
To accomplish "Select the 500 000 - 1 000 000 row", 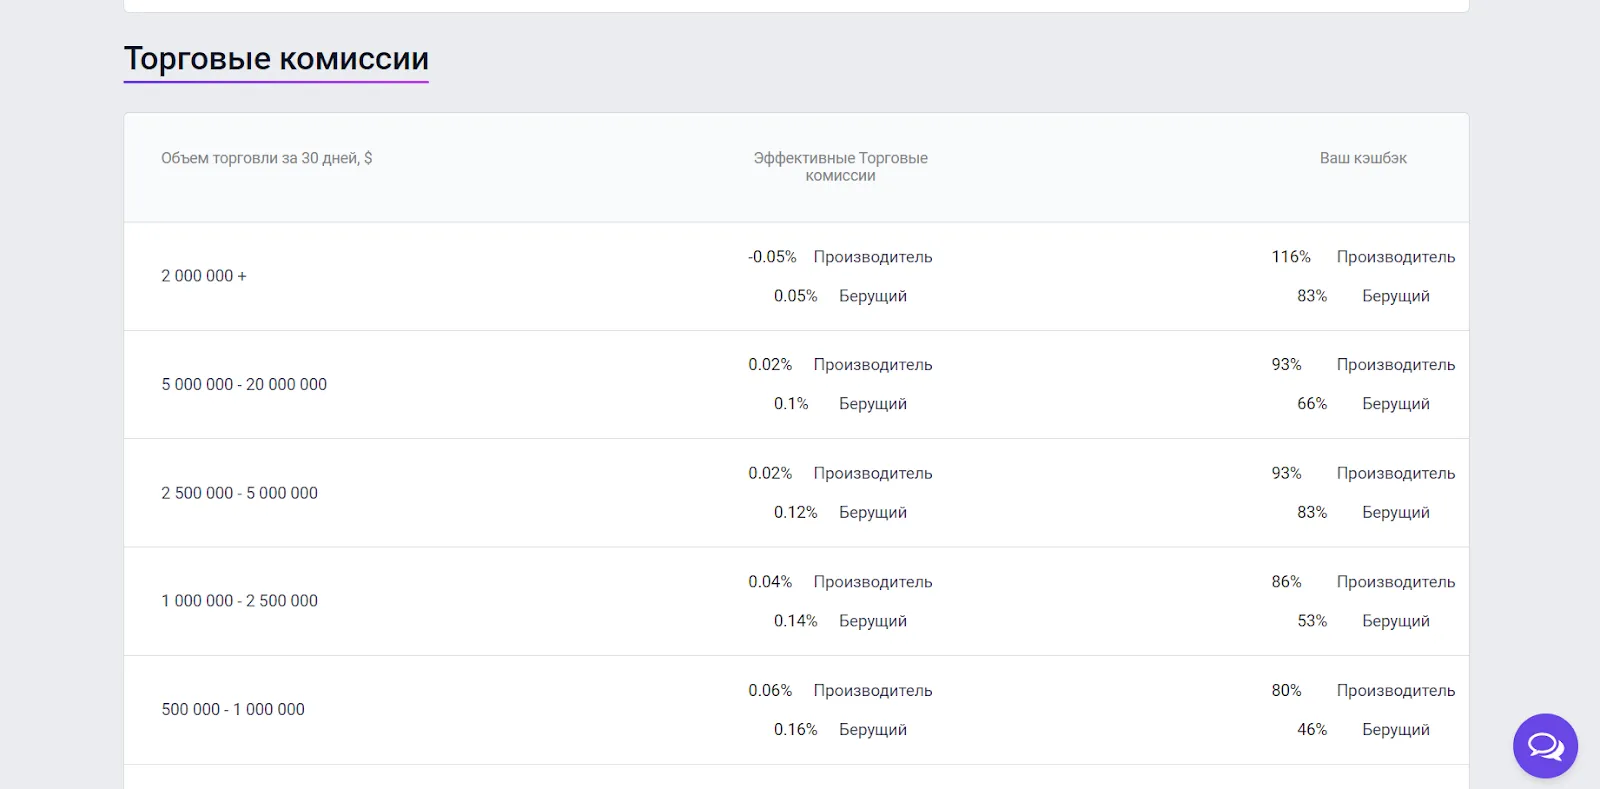I will tap(796, 710).
